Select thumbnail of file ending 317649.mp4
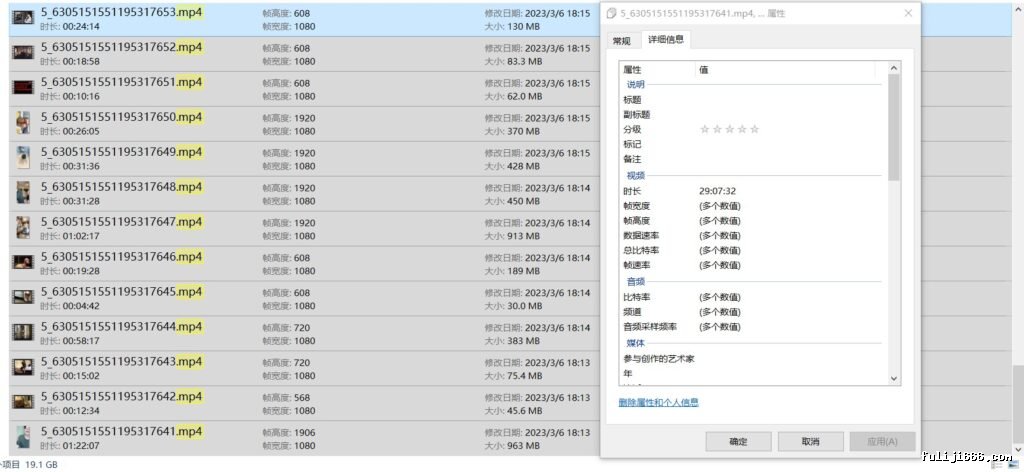The image size is (1024, 472). click(x=23, y=157)
